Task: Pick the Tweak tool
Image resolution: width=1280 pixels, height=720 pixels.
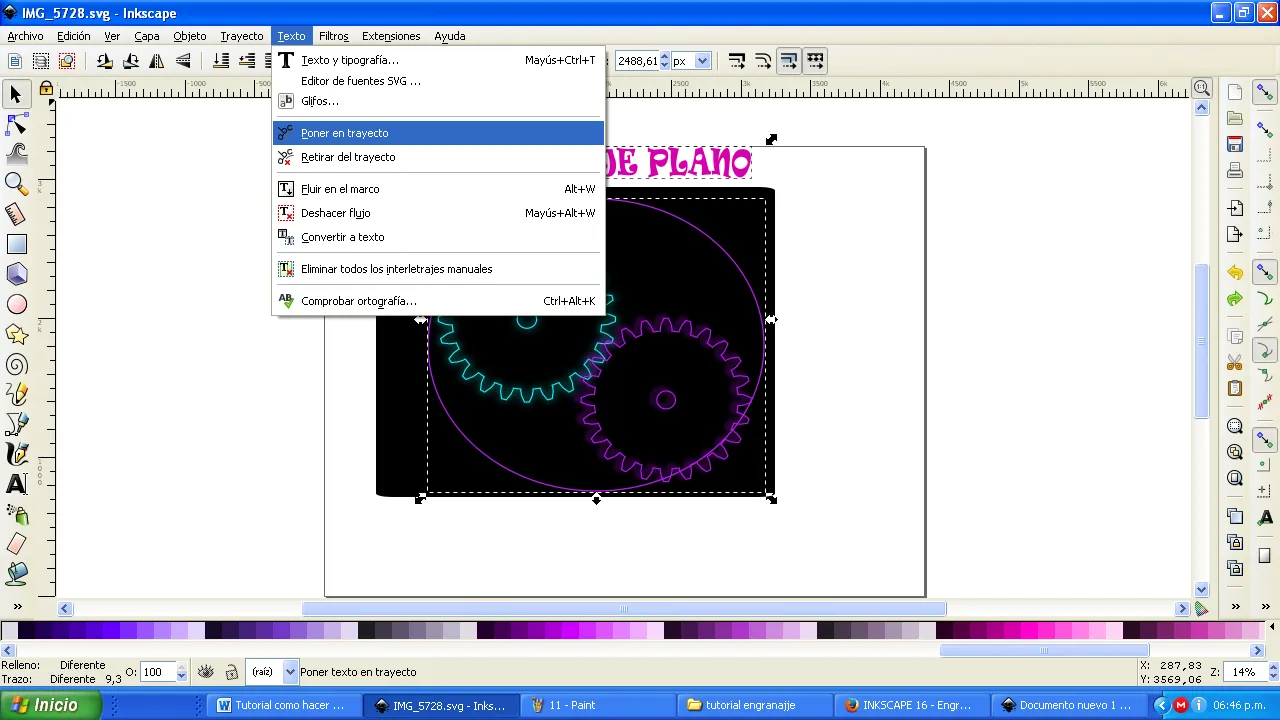Action: pos(16,154)
